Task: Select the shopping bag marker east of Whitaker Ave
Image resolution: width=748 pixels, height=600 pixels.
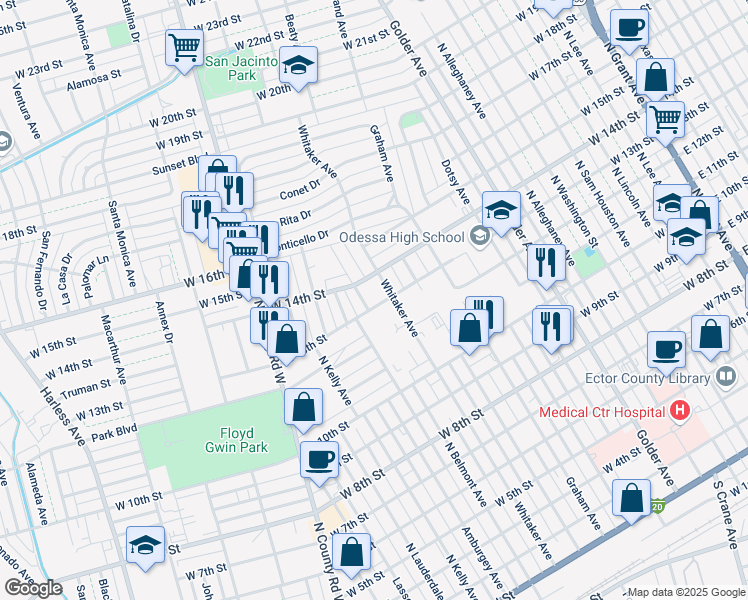Action: click(x=469, y=328)
